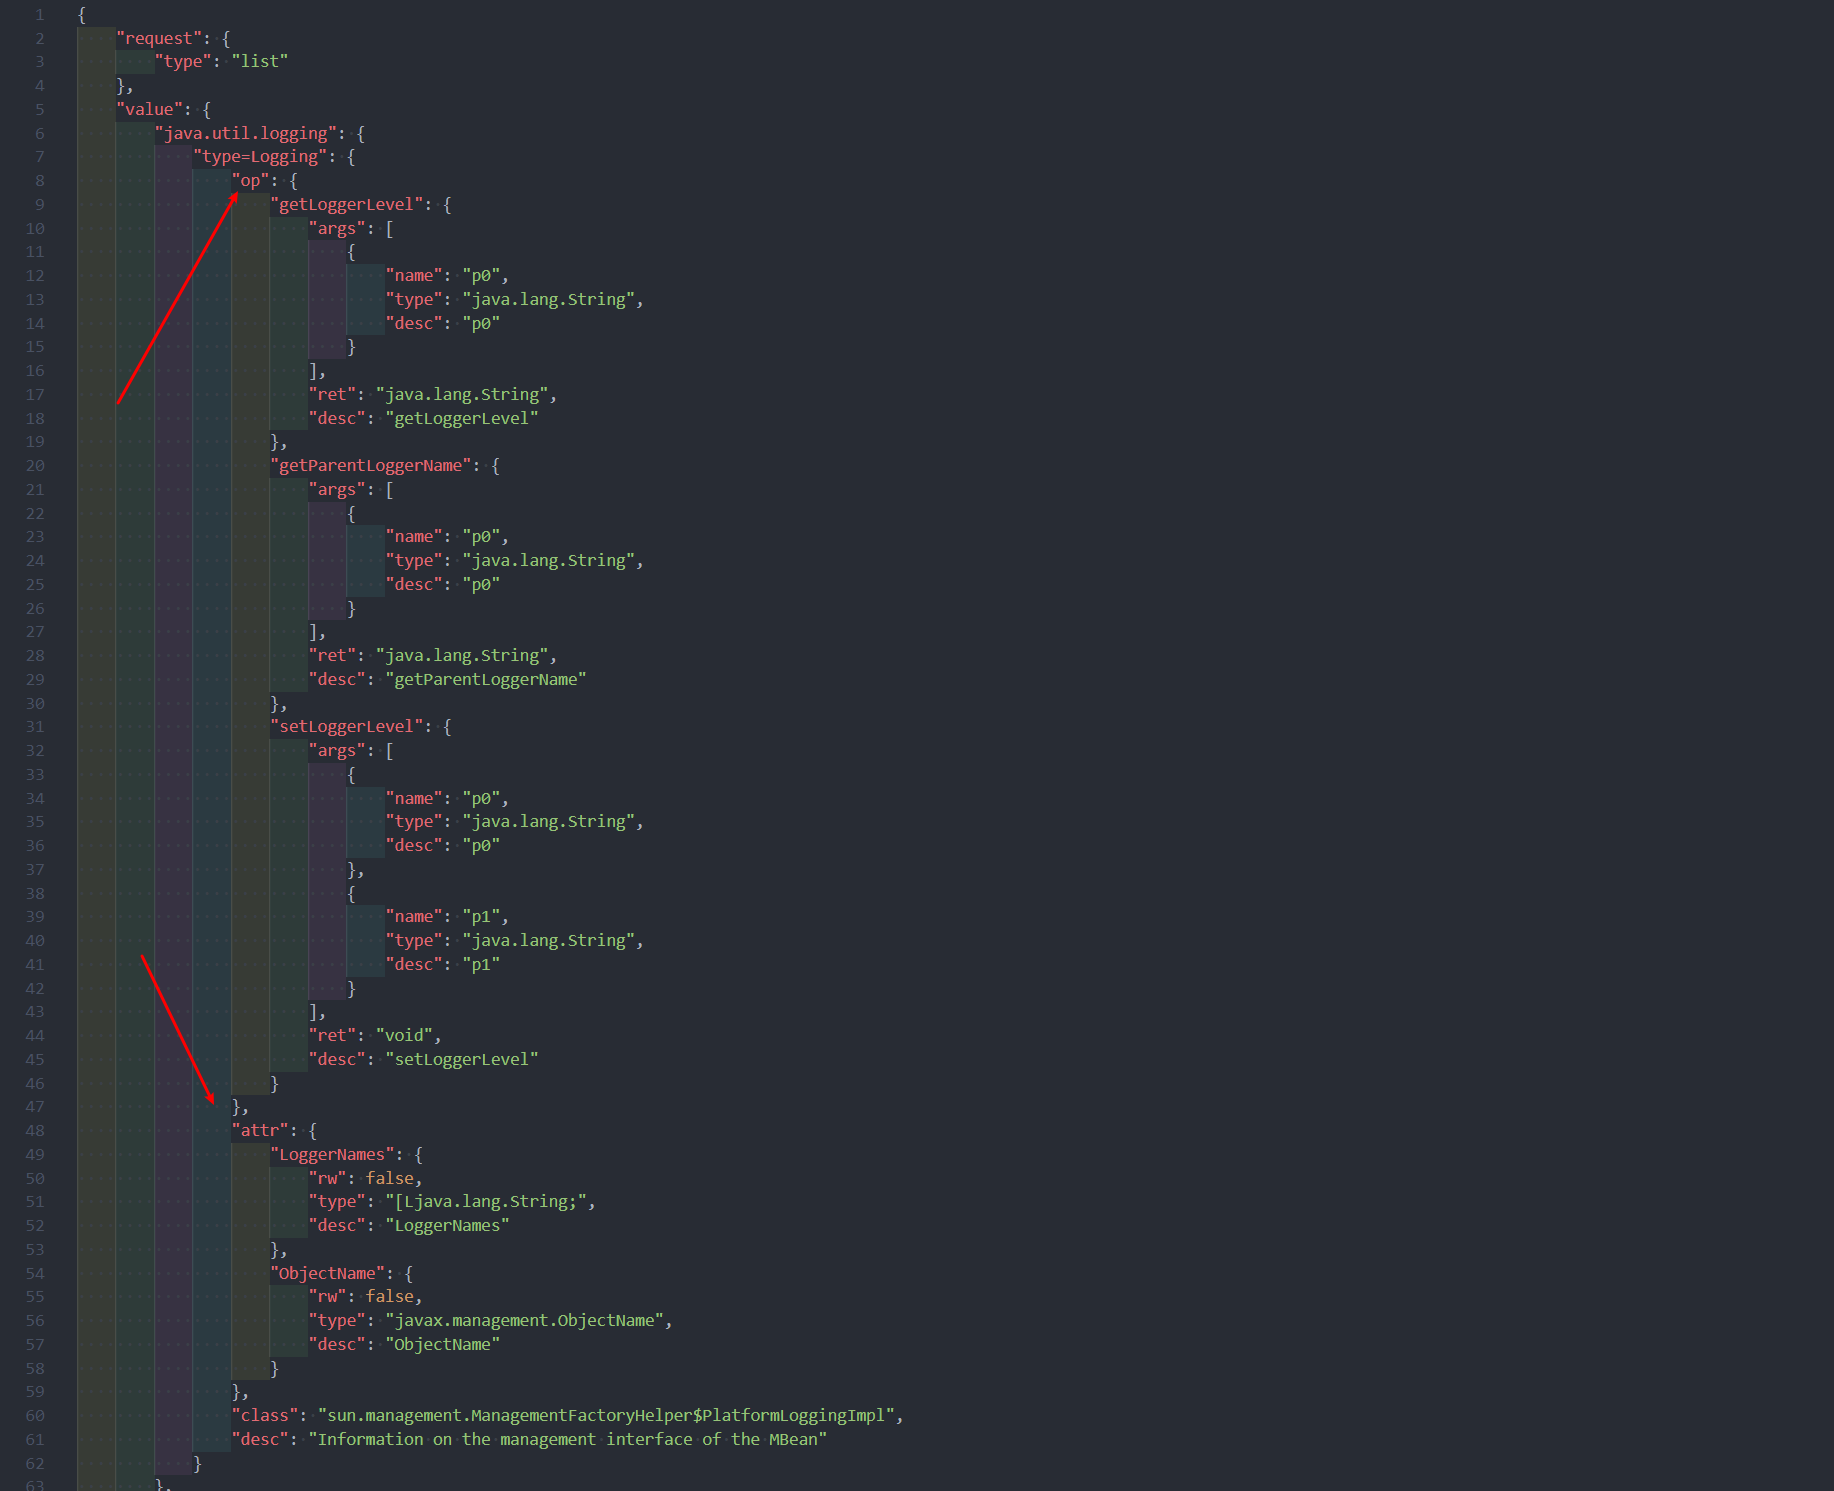Click the "list" value on line 3

(x=260, y=62)
